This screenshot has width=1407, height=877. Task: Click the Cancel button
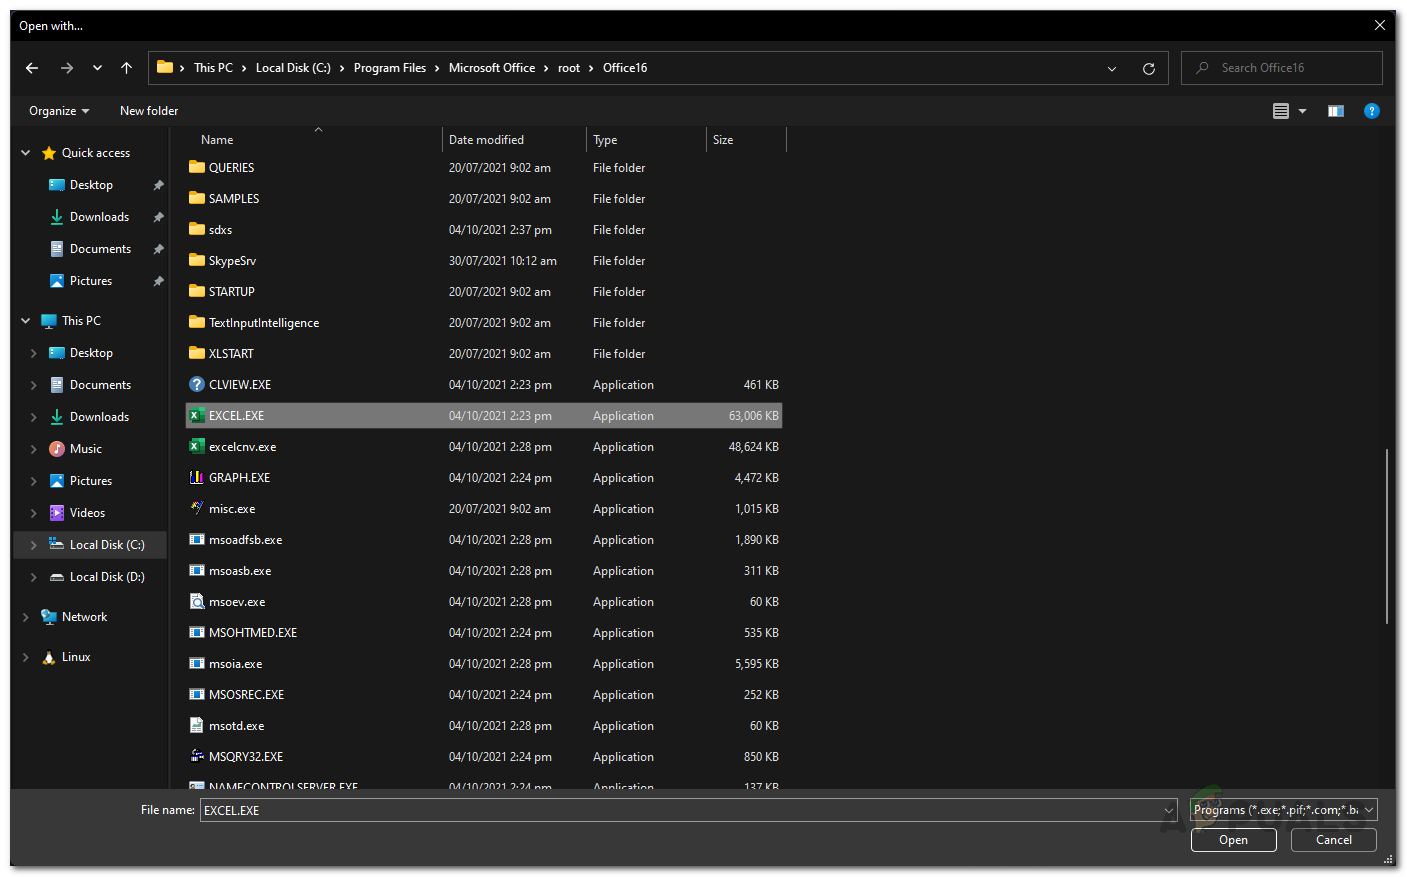1333,840
